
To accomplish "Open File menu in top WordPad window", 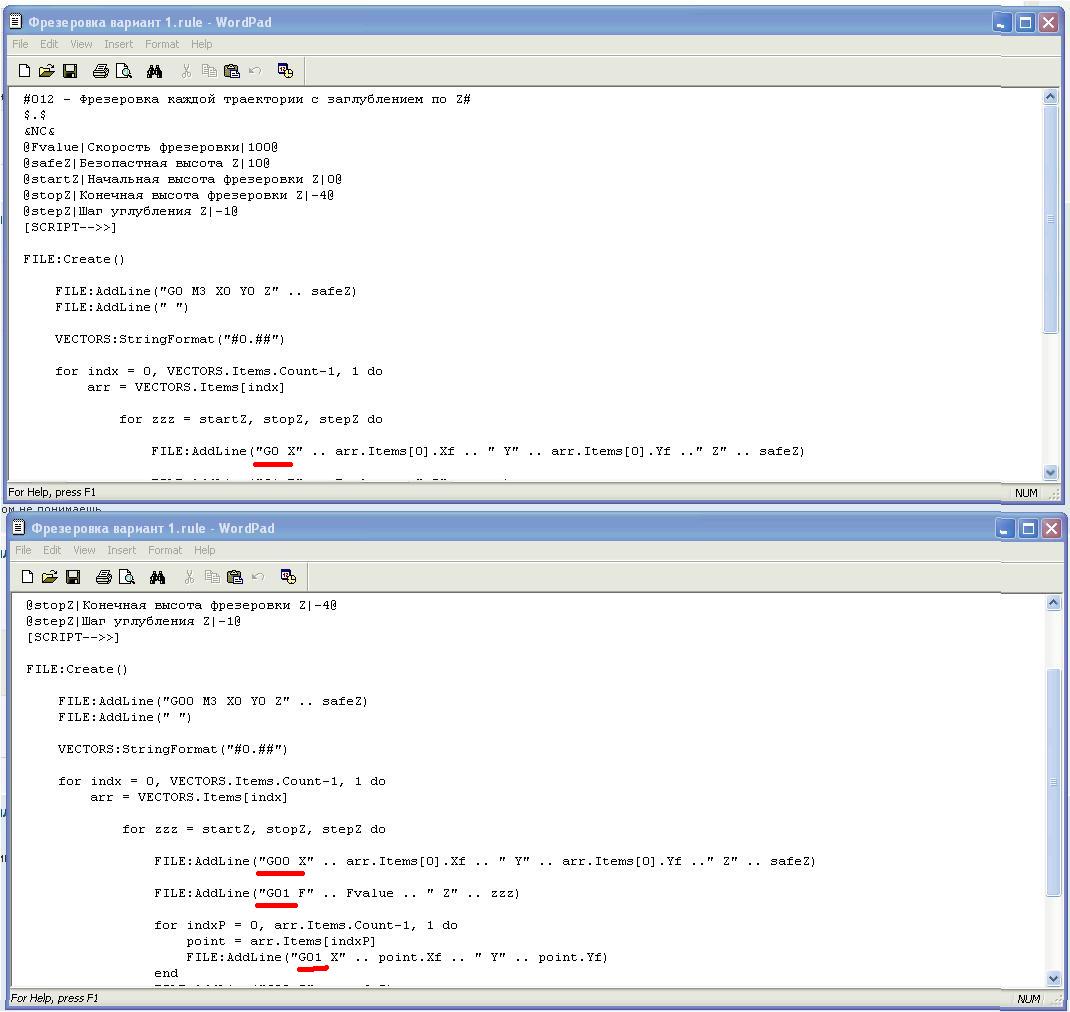I will click(20, 44).
